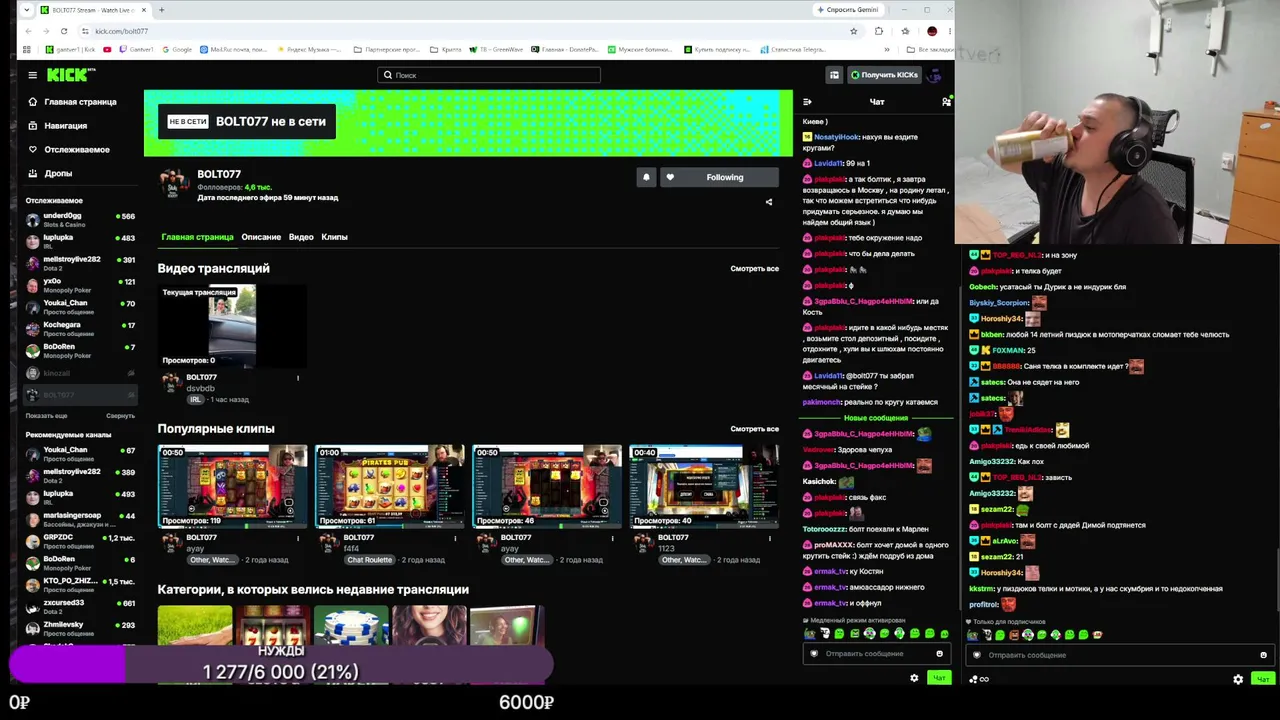View all popular clips via Смотреть все
This screenshot has height=720, width=1280.
[754, 429]
